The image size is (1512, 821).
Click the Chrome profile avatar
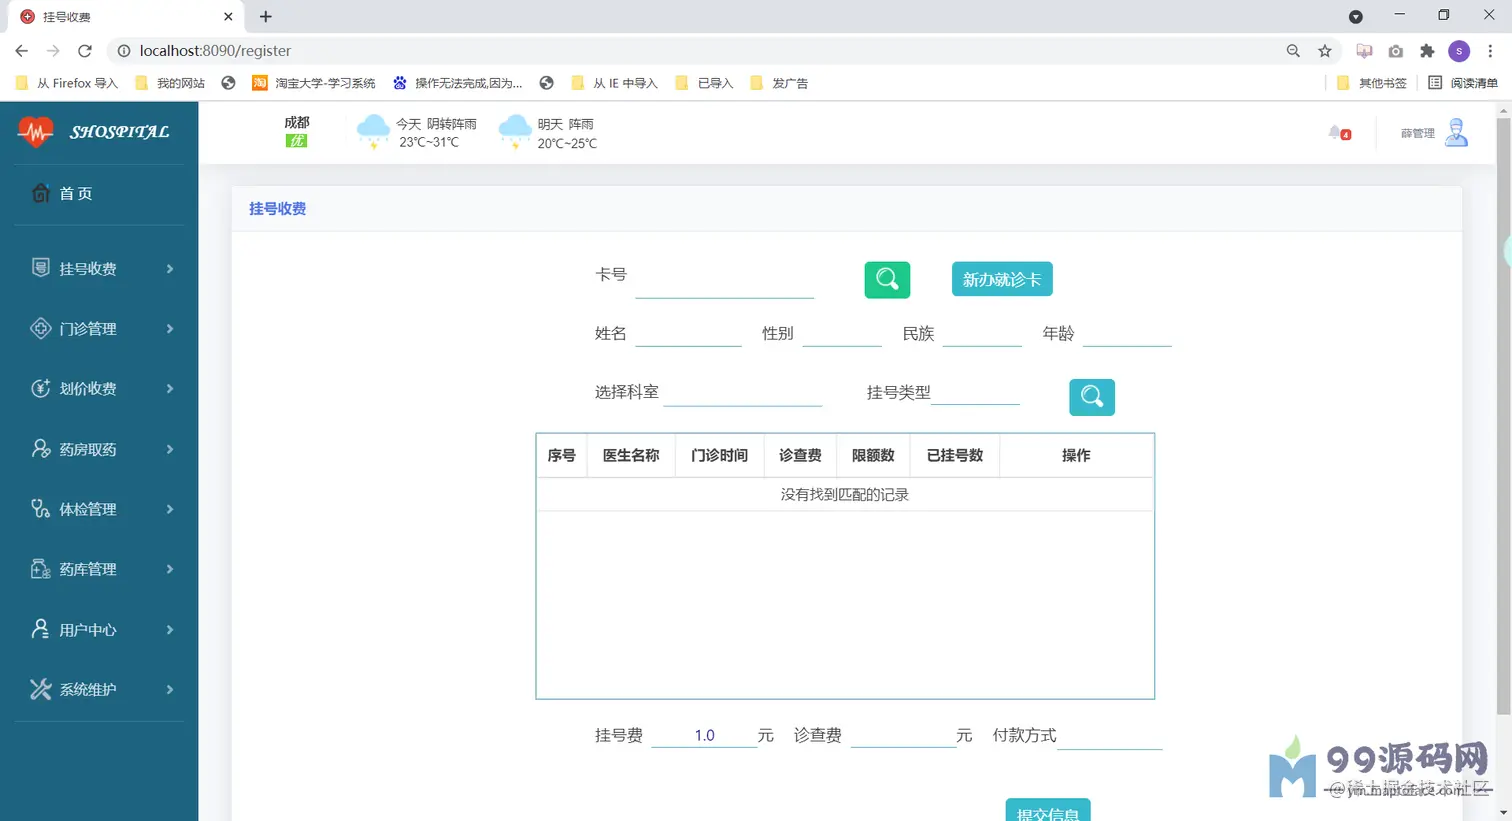pyautogui.click(x=1459, y=51)
